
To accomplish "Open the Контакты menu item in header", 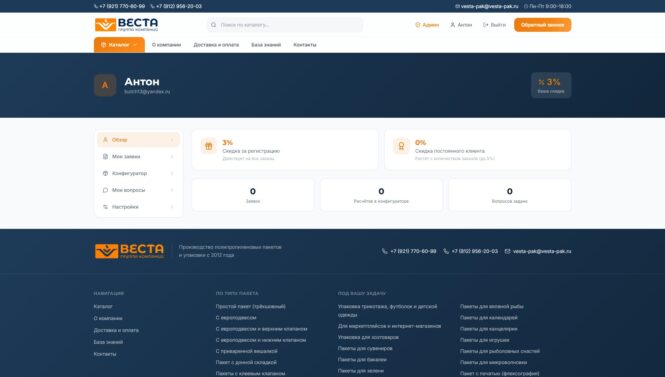I will (x=305, y=45).
